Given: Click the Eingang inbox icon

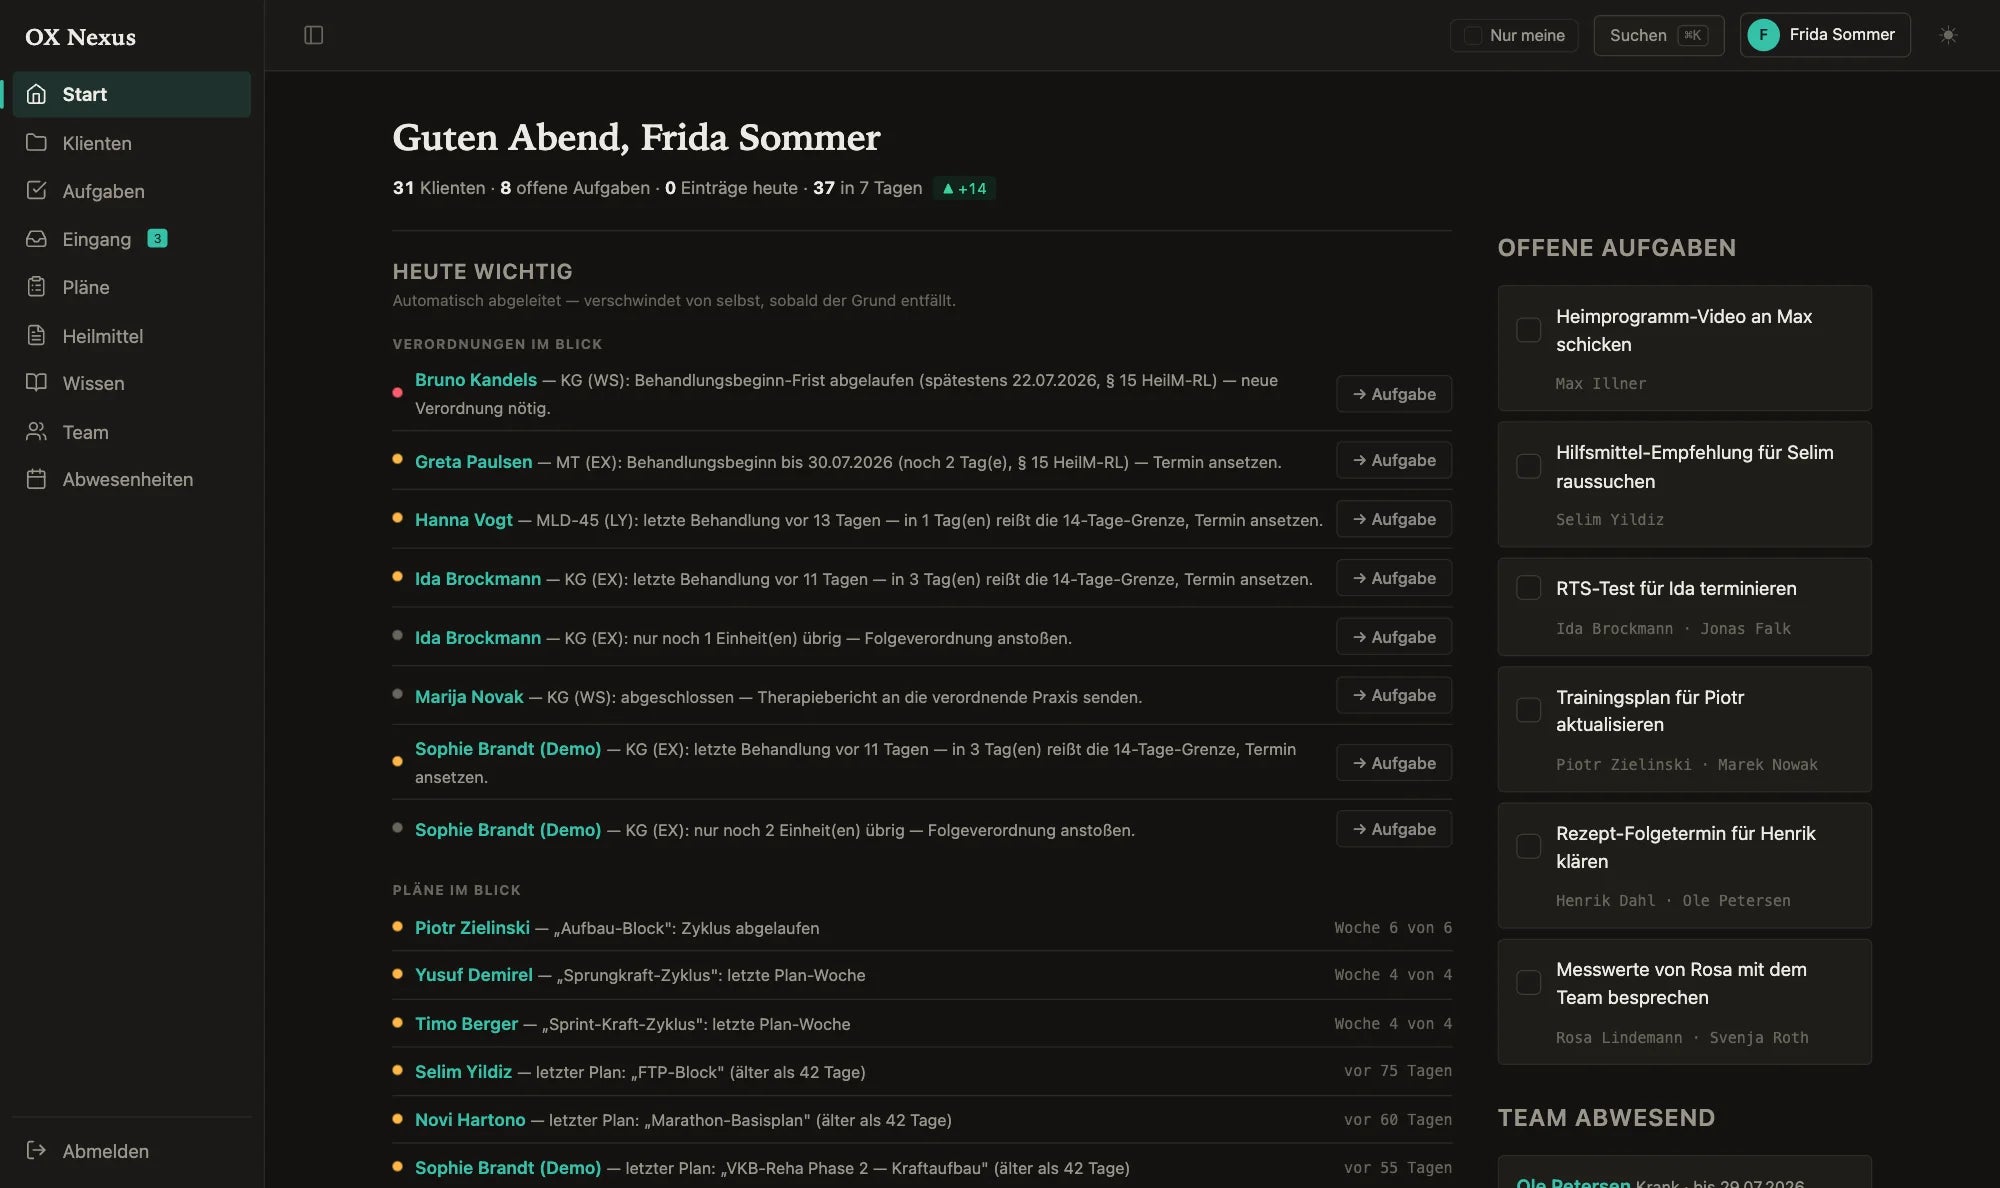Looking at the screenshot, I should pos(37,239).
